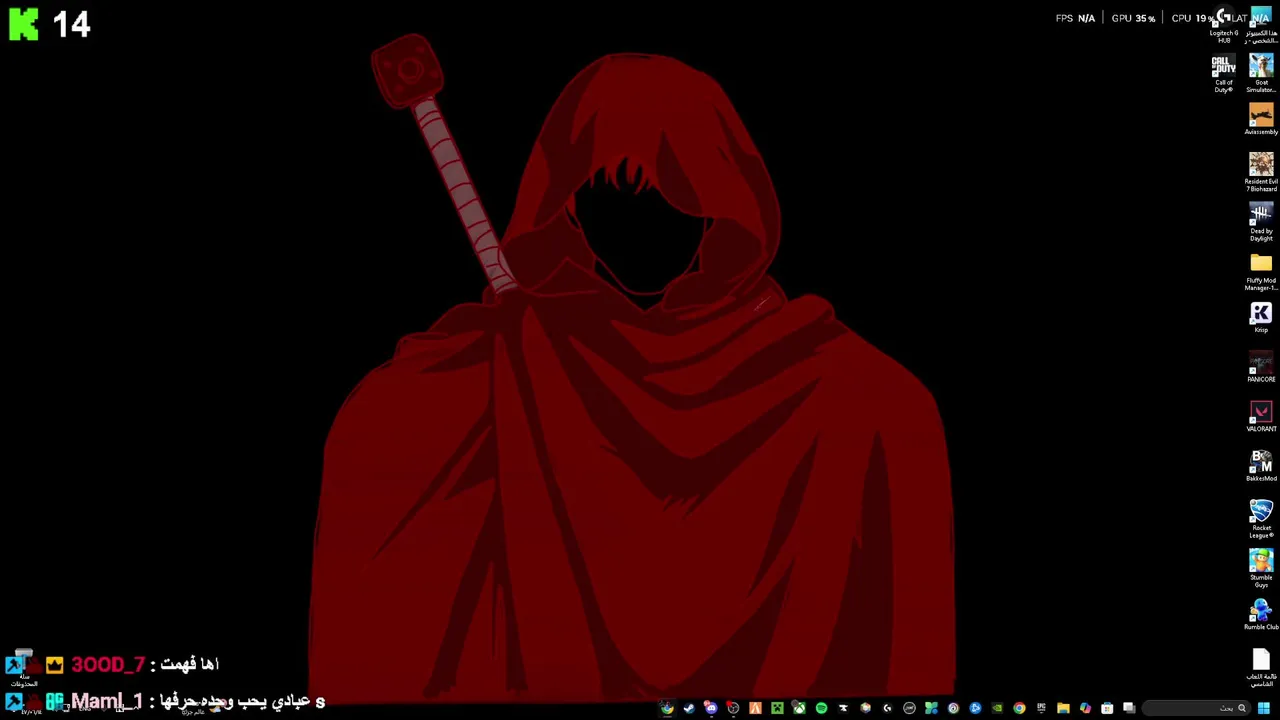Open Task View from the taskbar

pos(1129,708)
